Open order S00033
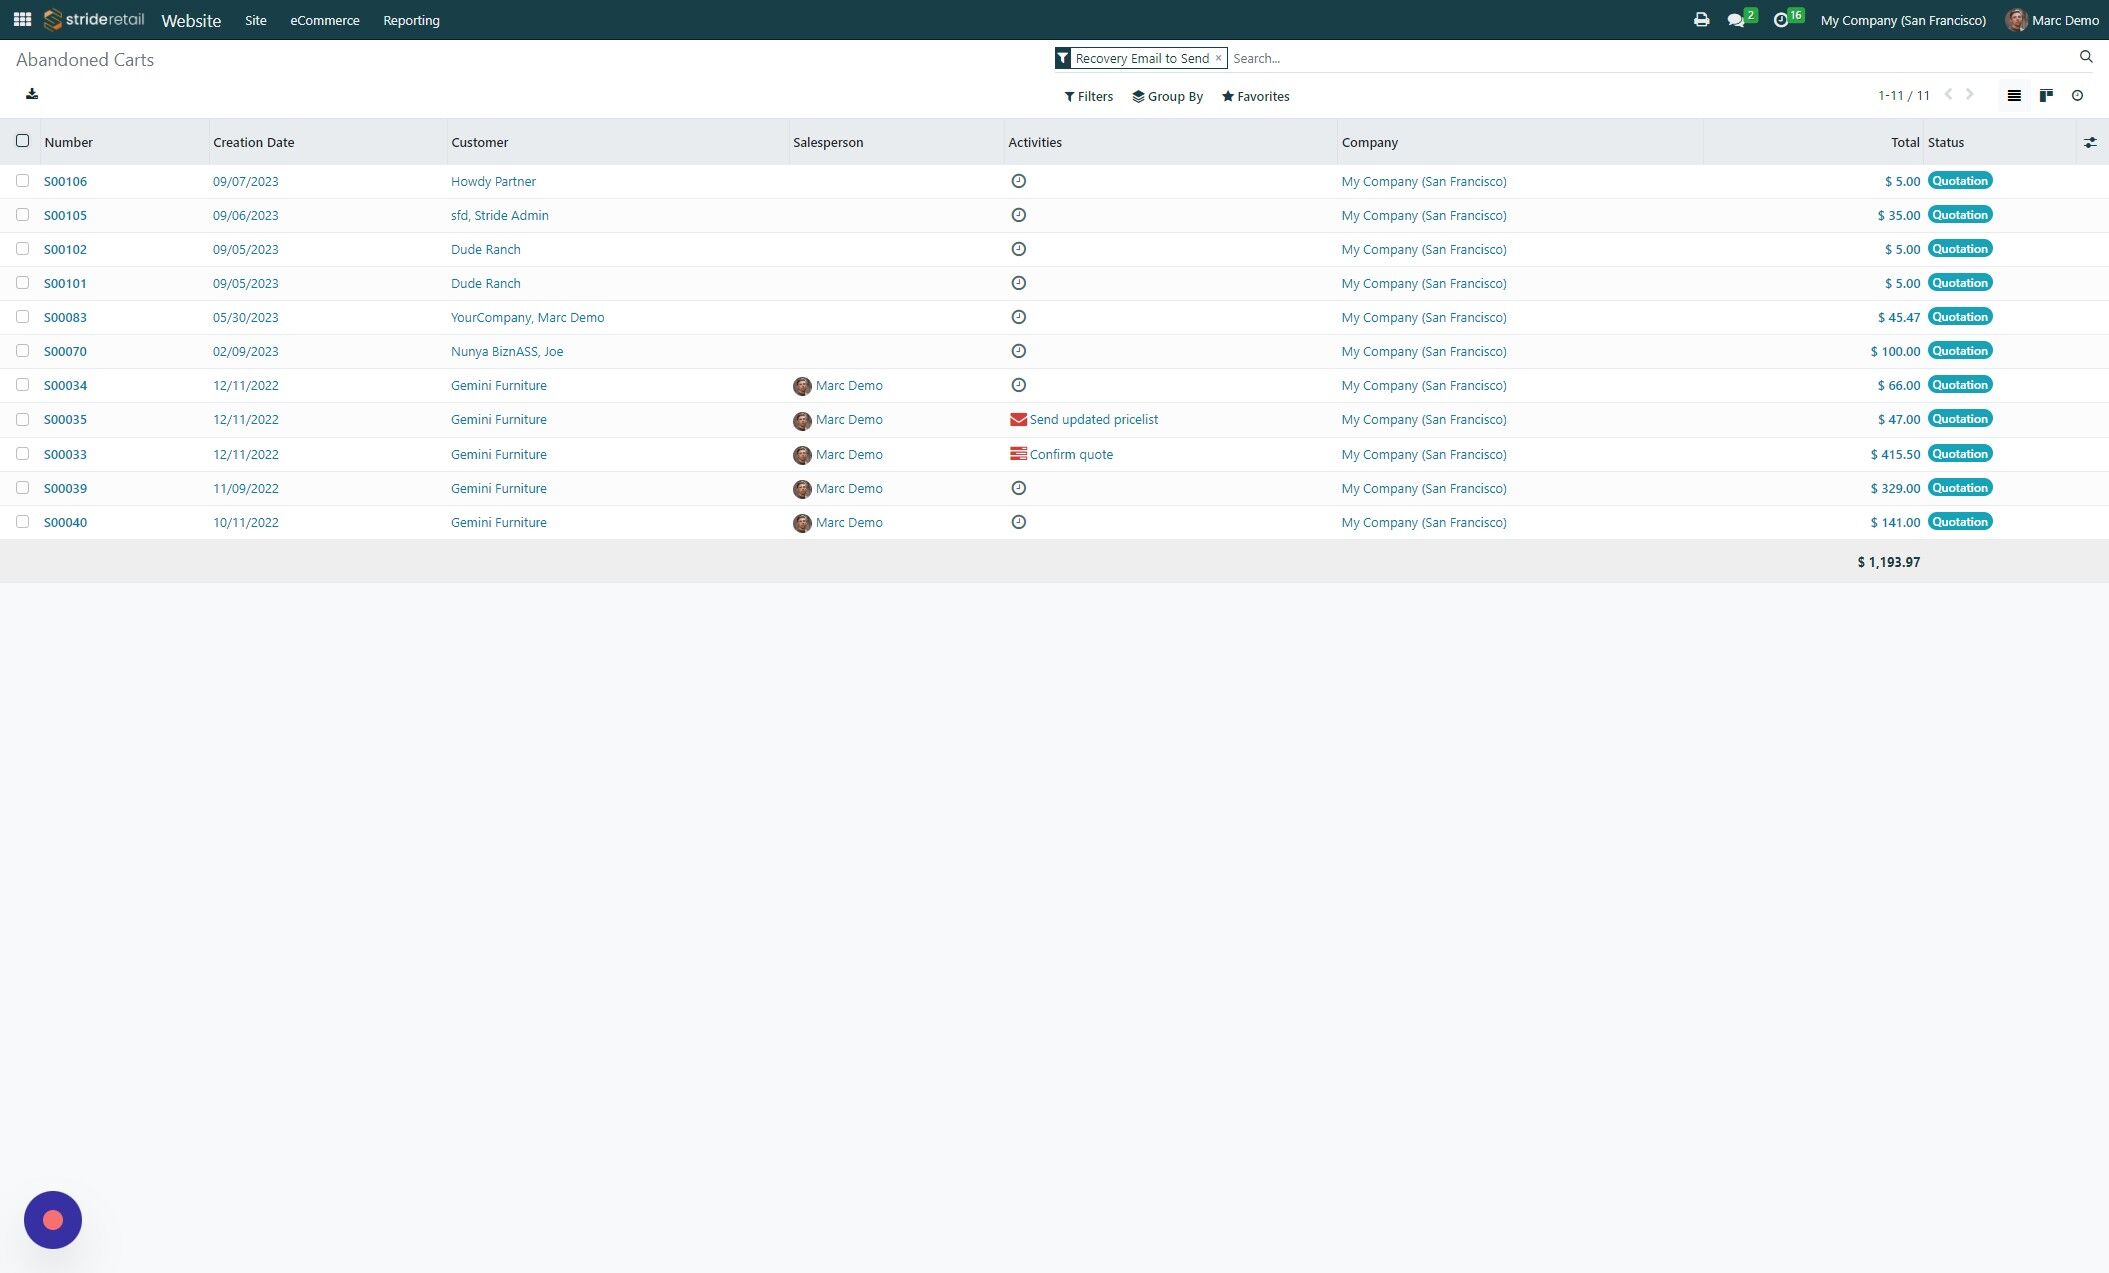 (x=65, y=454)
